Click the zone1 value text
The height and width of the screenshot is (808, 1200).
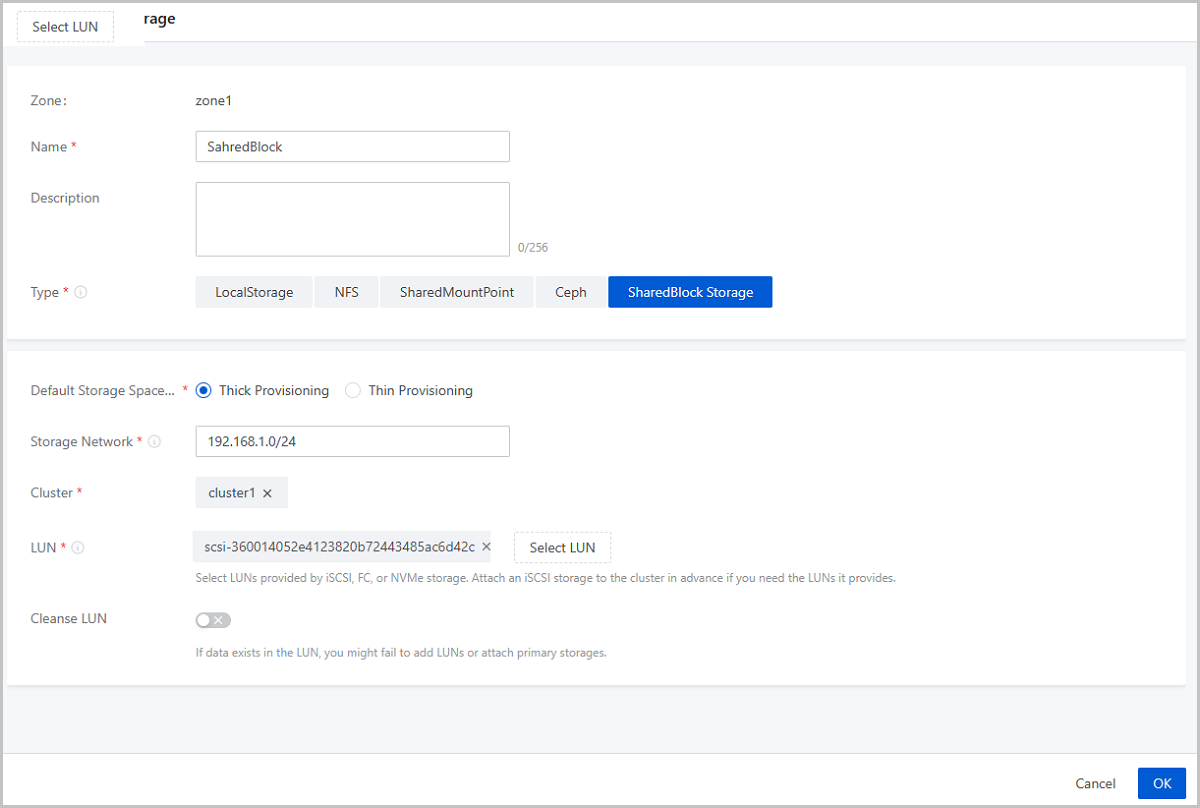pos(213,100)
